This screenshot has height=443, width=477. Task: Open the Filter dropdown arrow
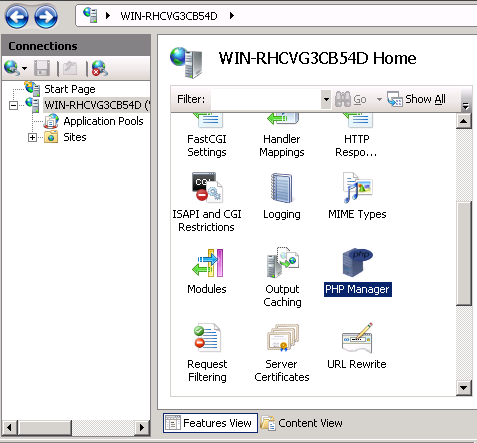(326, 99)
